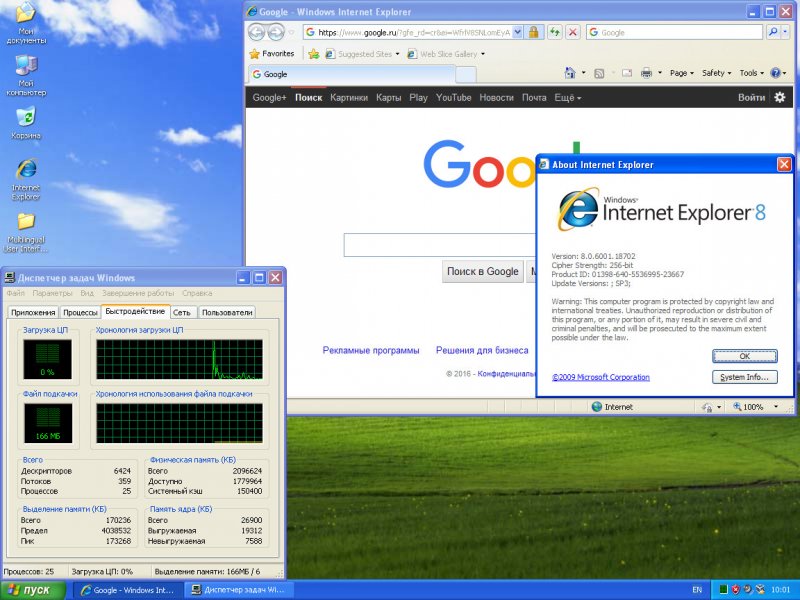This screenshot has height=600, width=800.
Task: Open the Файл menu in Task Manager
Action: coord(16,293)
